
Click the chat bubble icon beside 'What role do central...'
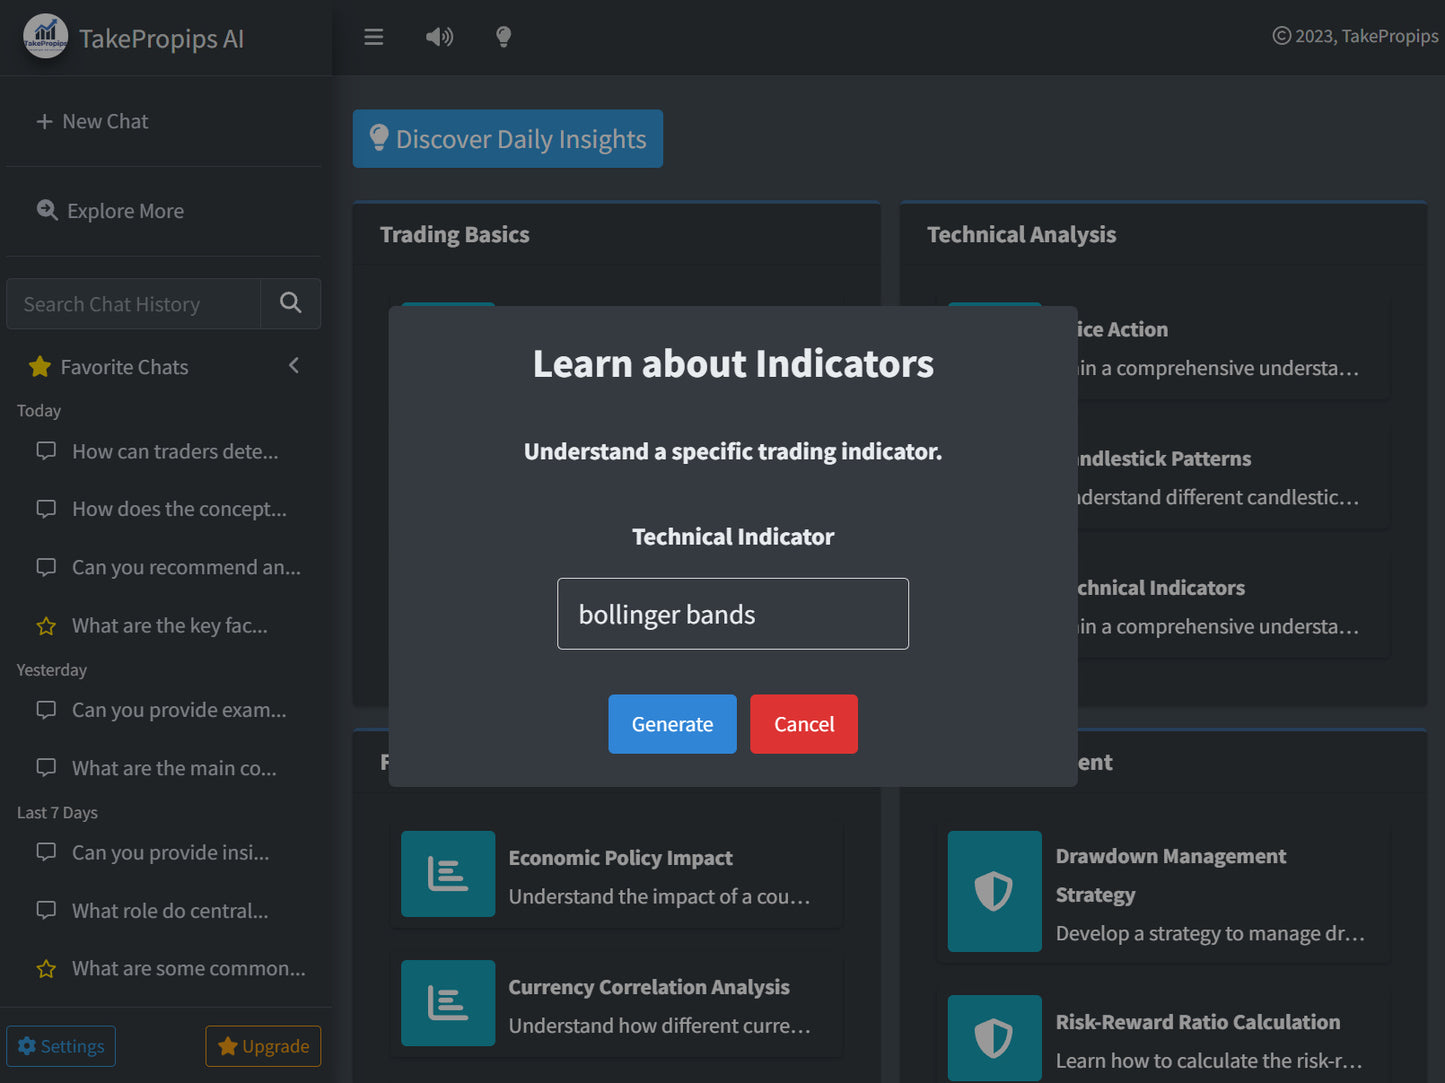click(46, 911)
